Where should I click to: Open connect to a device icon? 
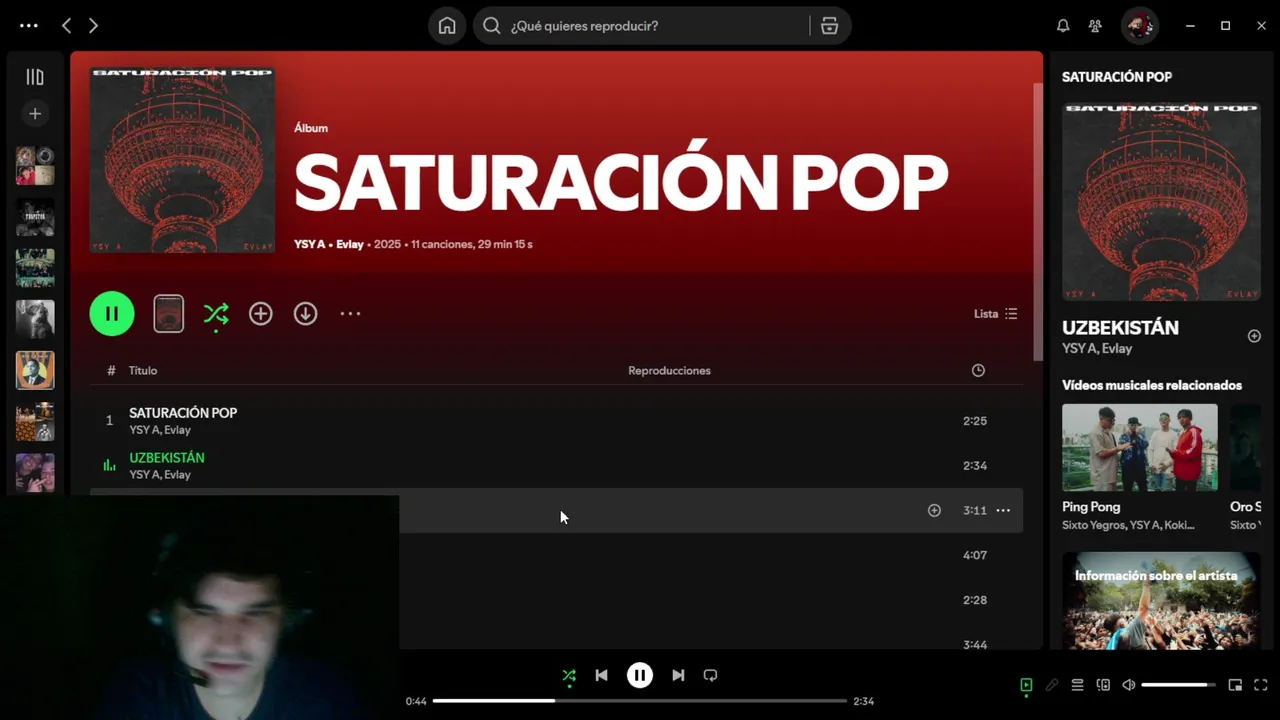coord(1103,685)
